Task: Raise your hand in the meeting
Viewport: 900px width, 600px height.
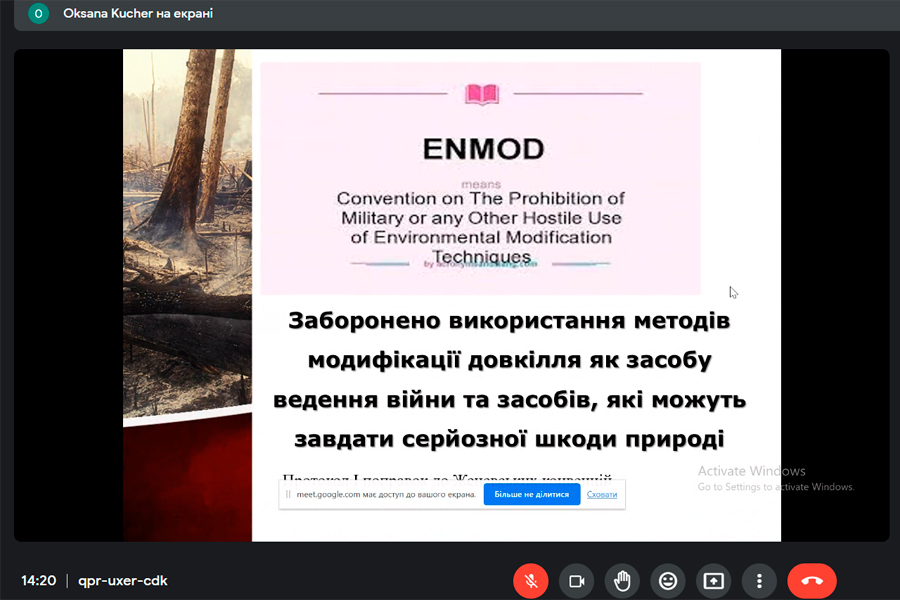Action: [x=622, y=581]
